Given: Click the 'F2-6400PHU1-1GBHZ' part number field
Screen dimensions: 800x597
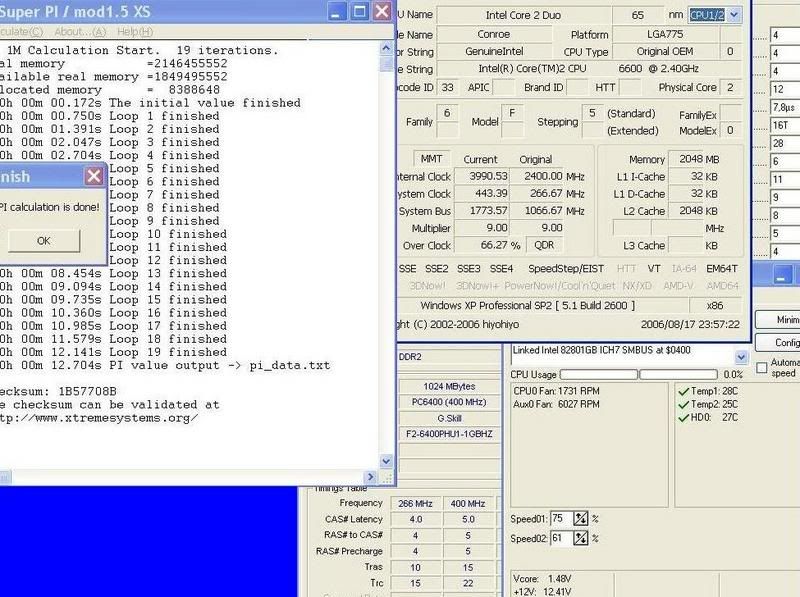Looking at the screenshot, I should (449, 434).
